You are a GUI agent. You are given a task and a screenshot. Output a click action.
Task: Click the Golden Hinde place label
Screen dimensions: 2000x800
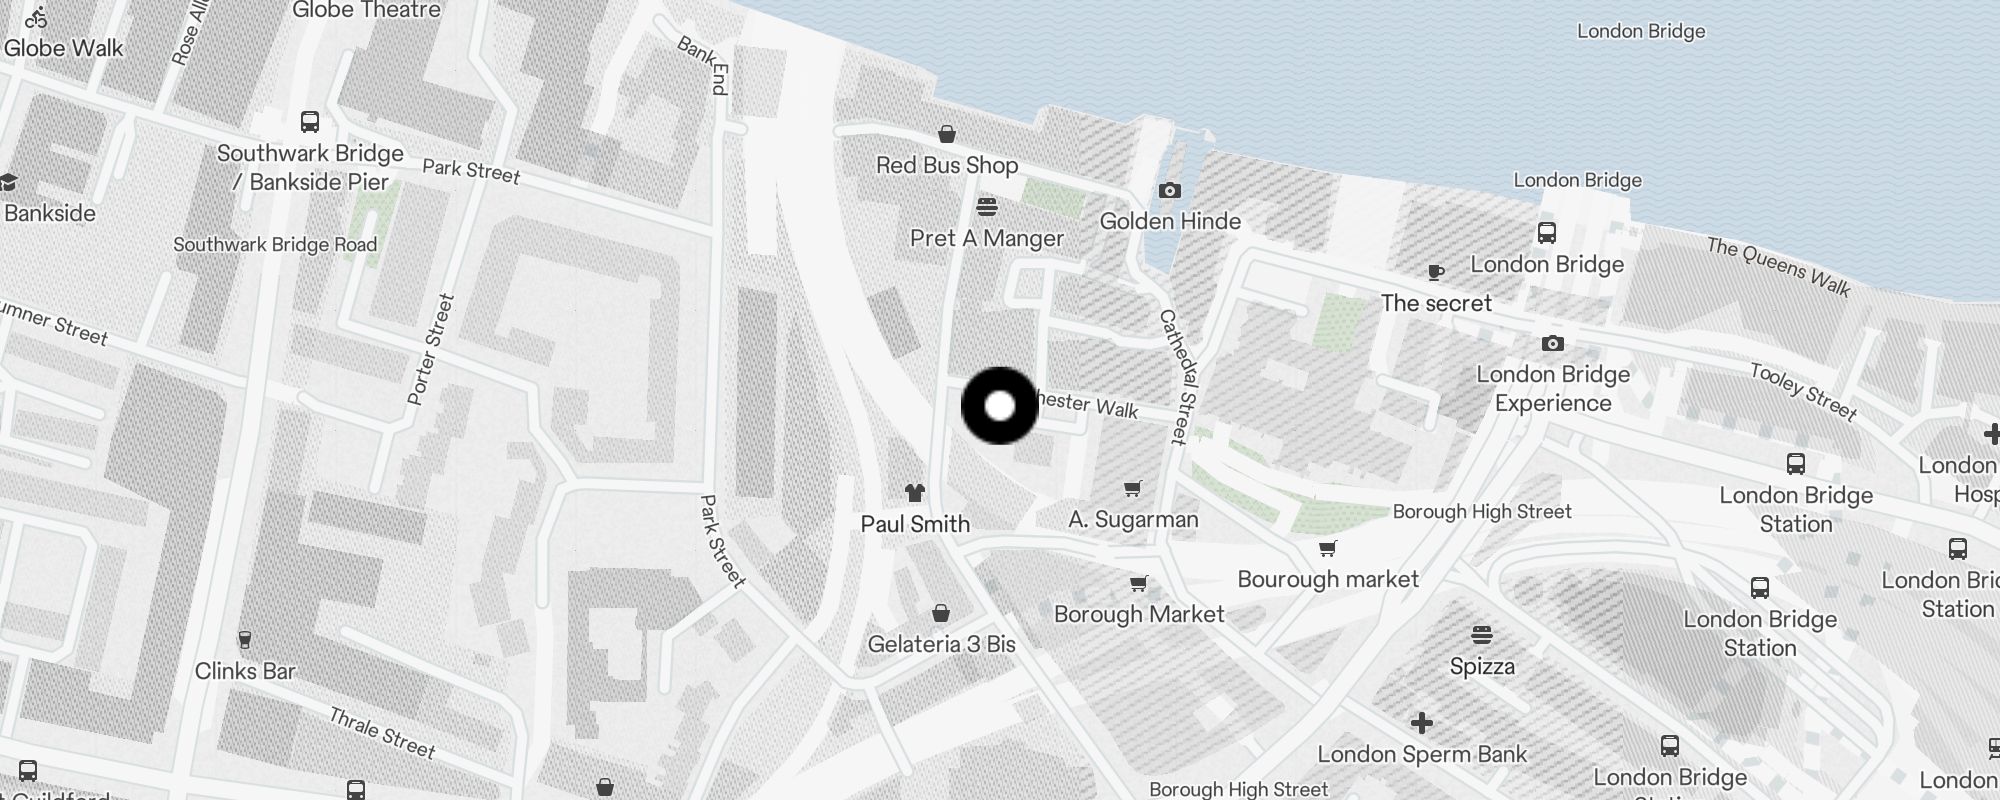click(x=1170, y=221)
